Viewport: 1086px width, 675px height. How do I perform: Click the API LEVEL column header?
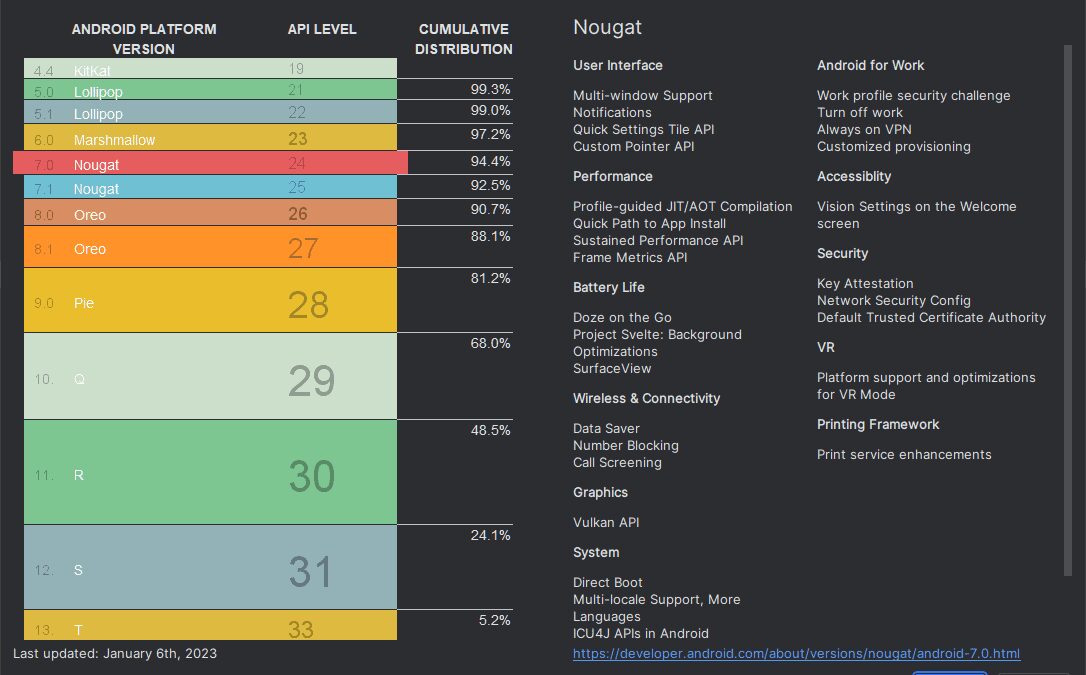pos(322,29)
